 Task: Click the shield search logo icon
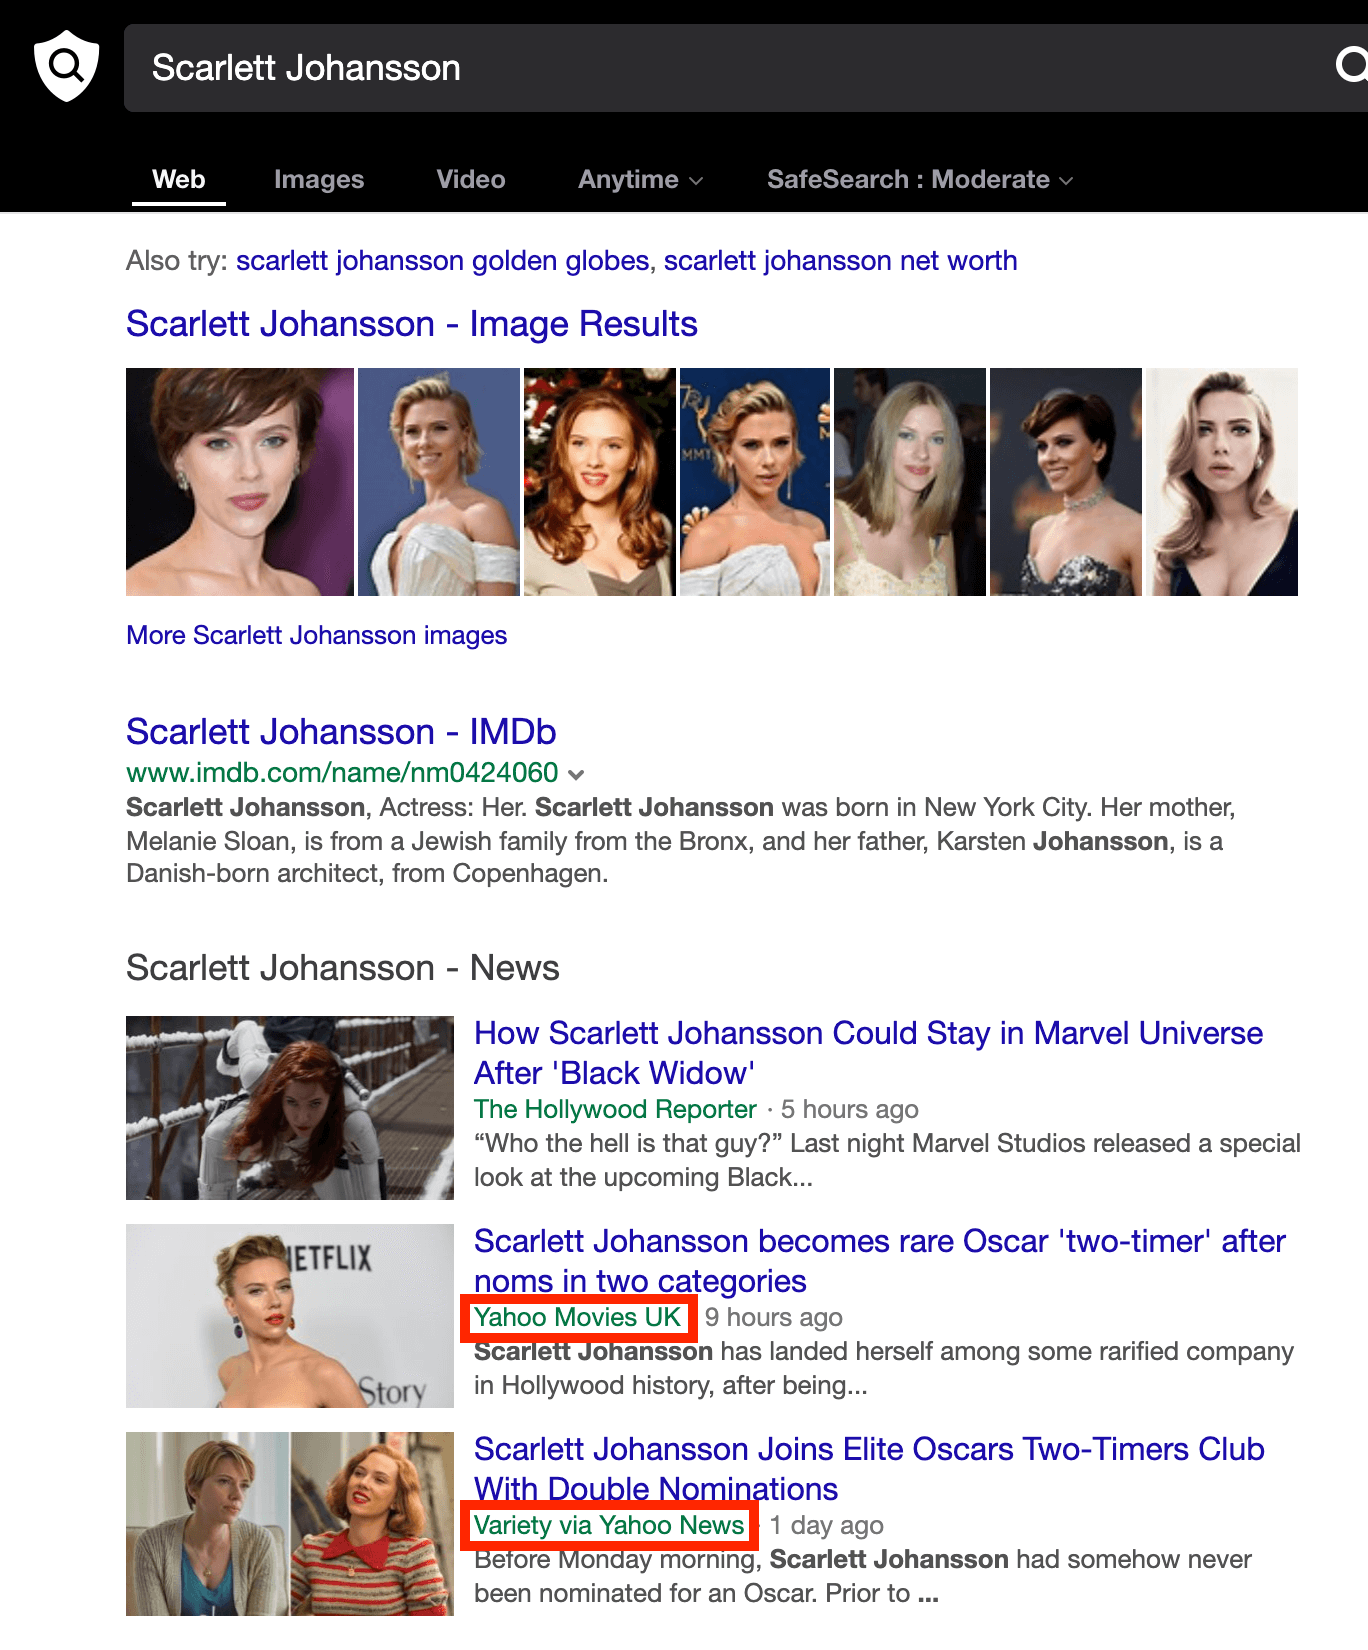pyautogui.click(x=67, y=66)
